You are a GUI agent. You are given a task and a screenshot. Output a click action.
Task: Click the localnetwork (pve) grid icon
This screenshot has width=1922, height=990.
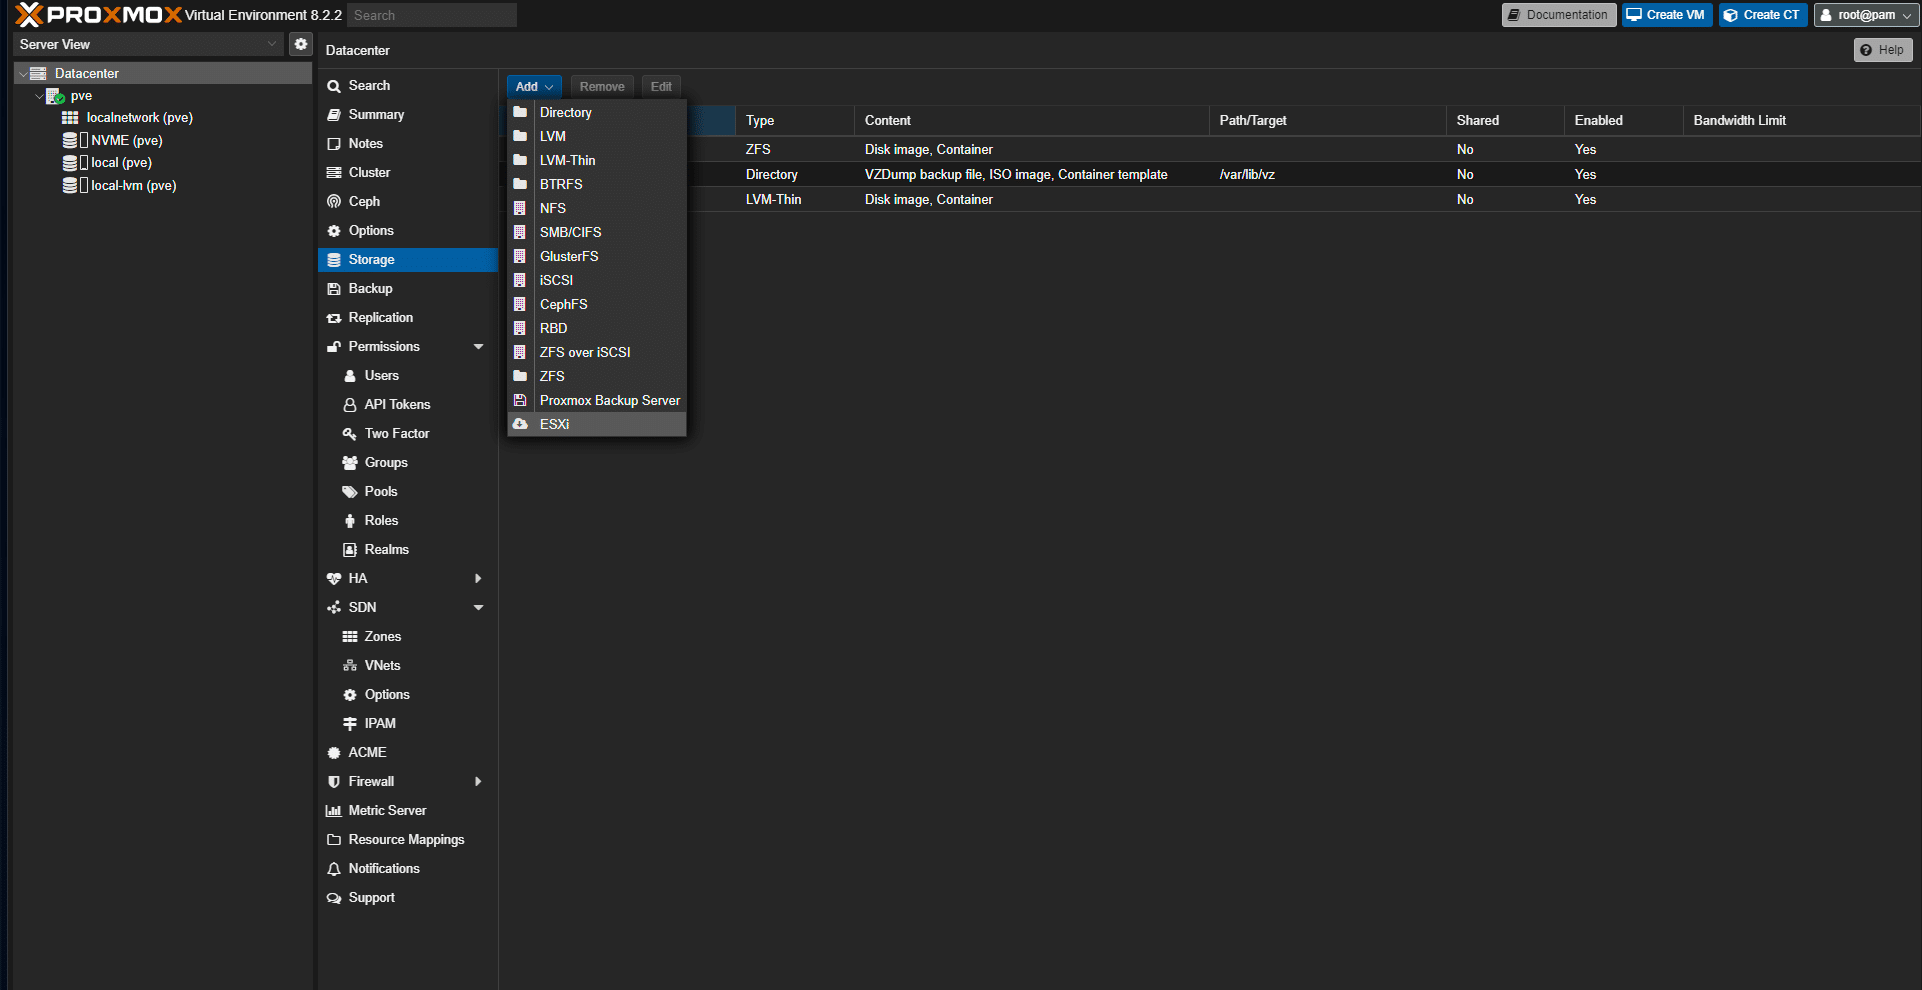point(70,118)
